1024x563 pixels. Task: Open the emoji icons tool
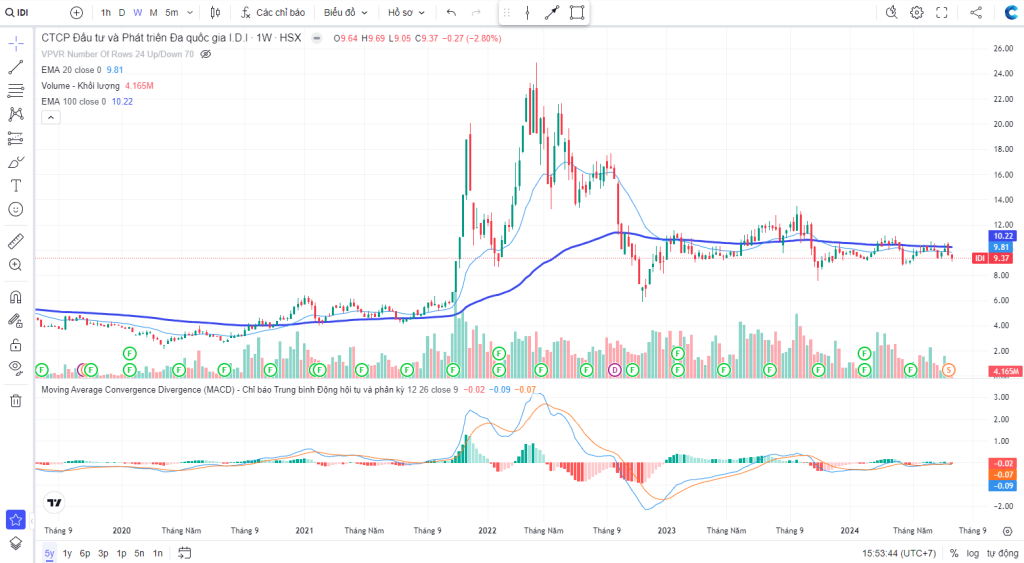coord(16,209)
